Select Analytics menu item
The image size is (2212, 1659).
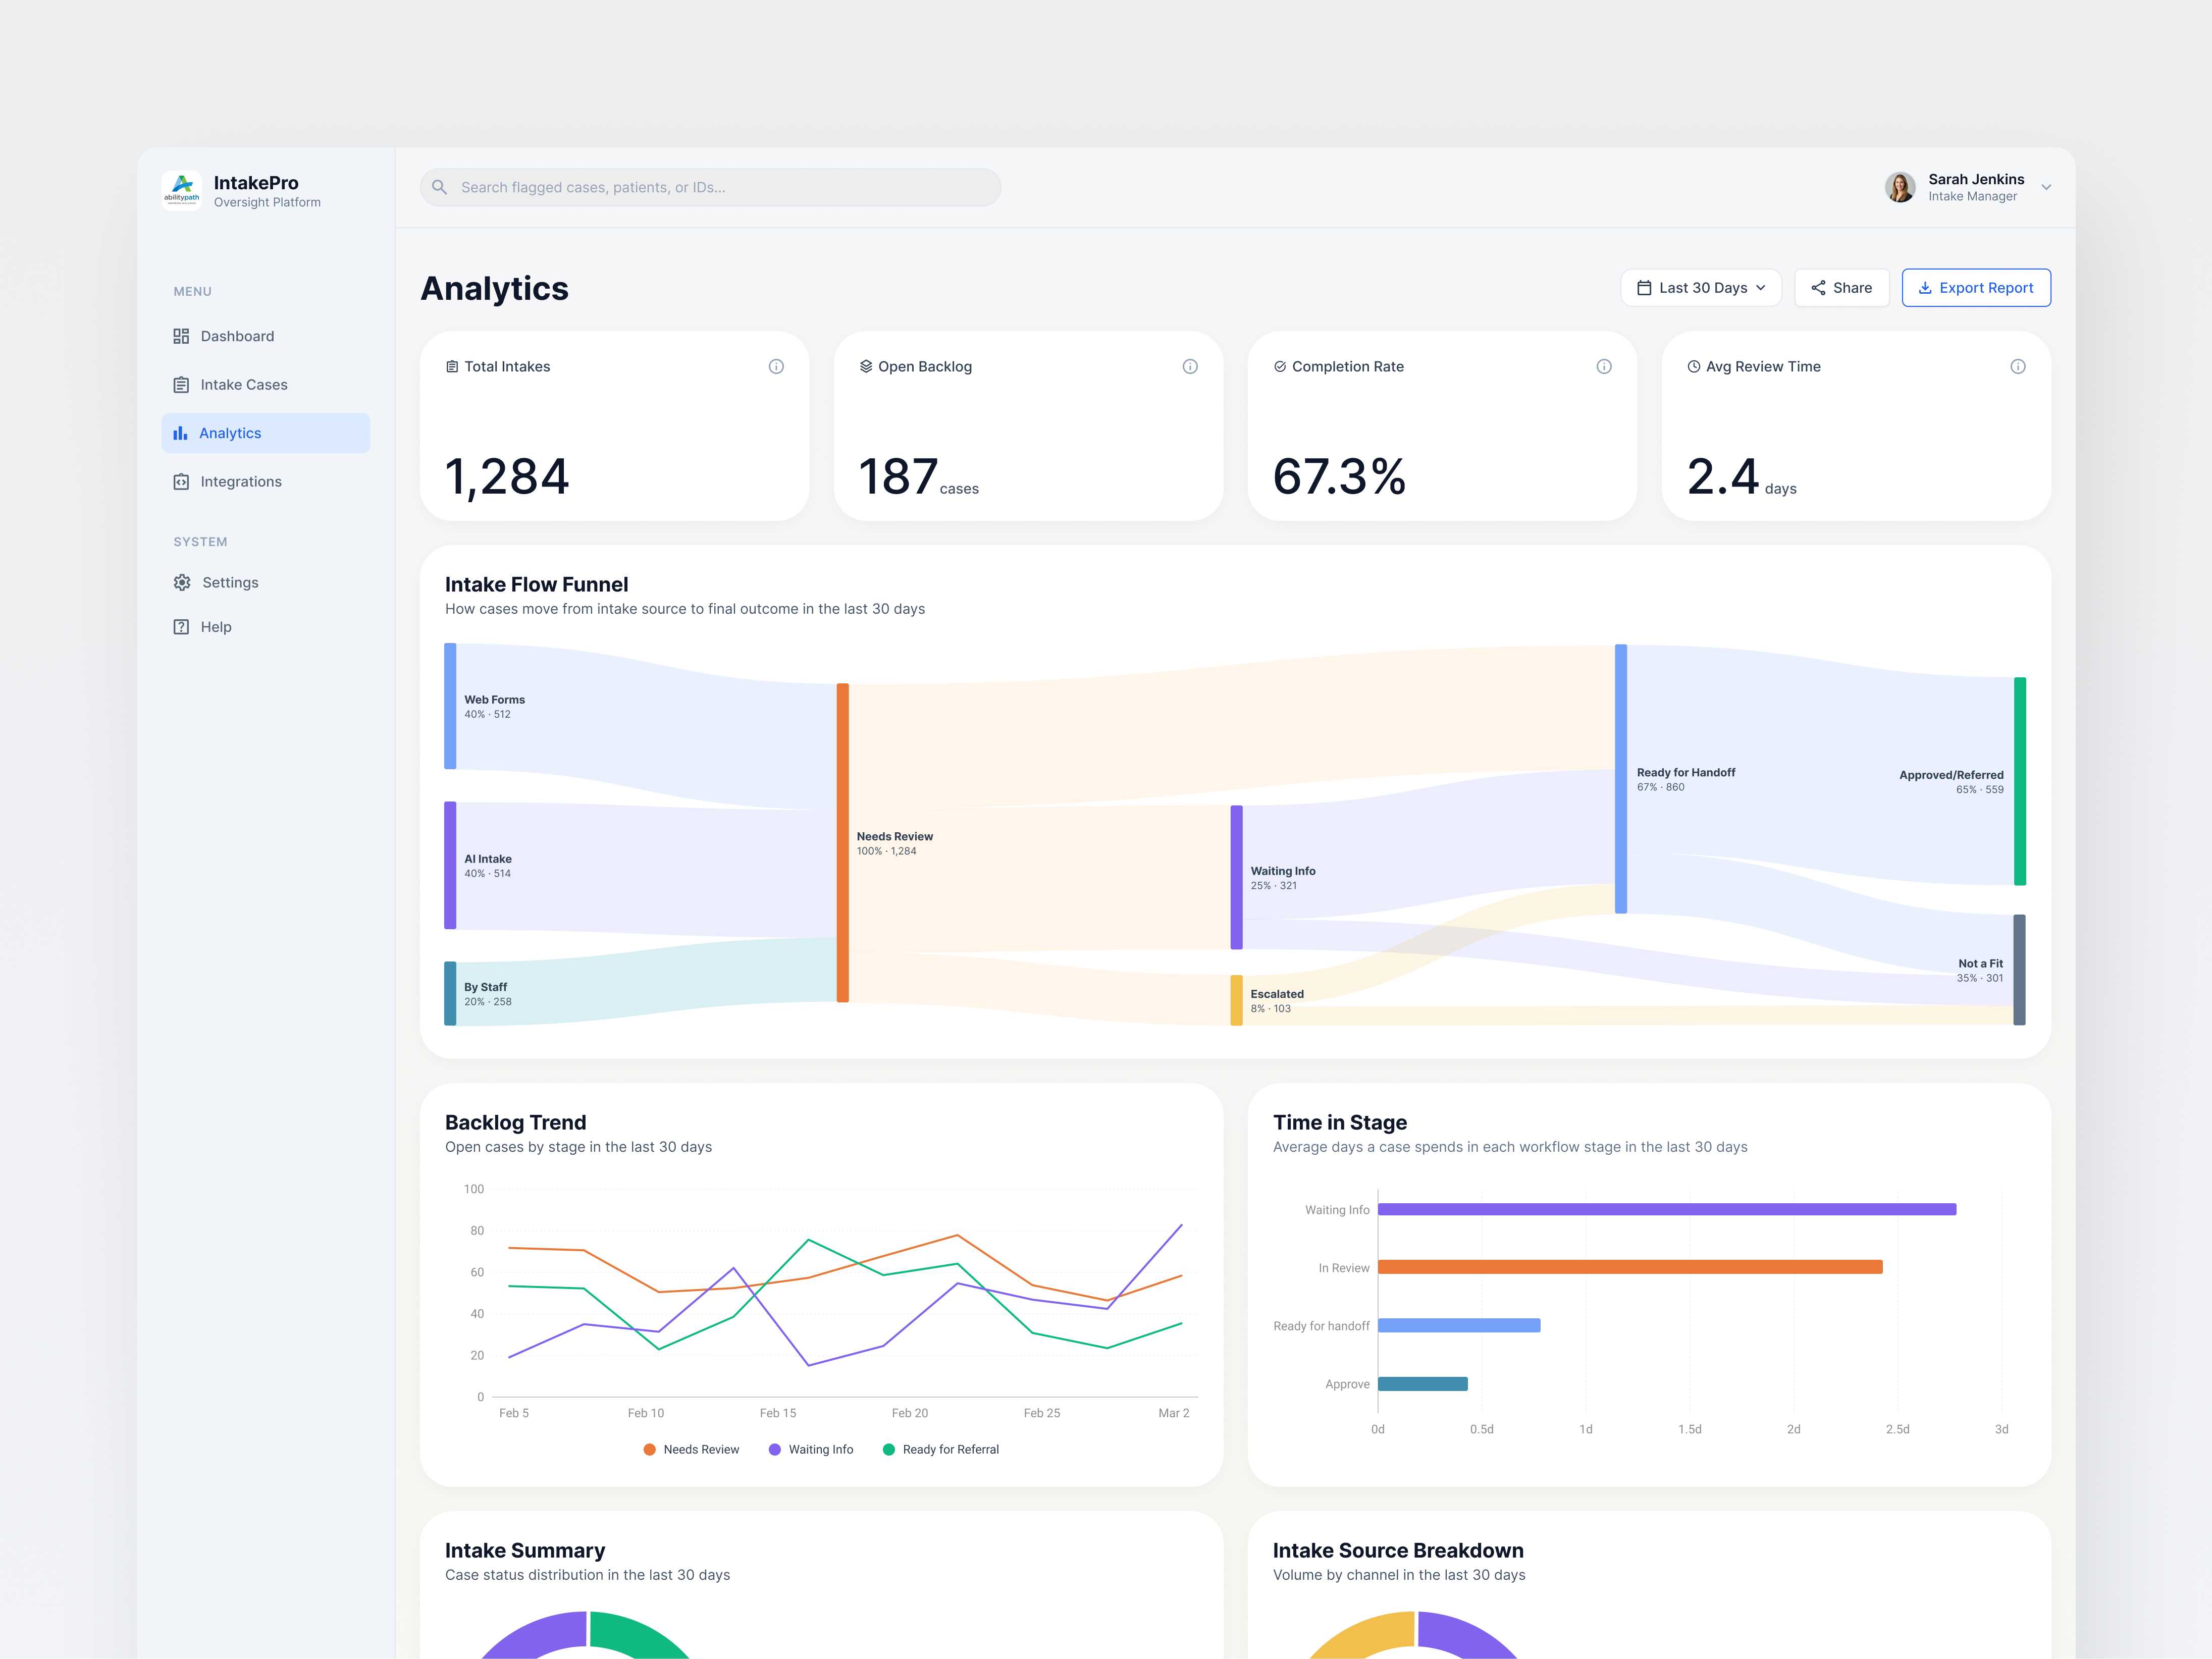(266, 433)
